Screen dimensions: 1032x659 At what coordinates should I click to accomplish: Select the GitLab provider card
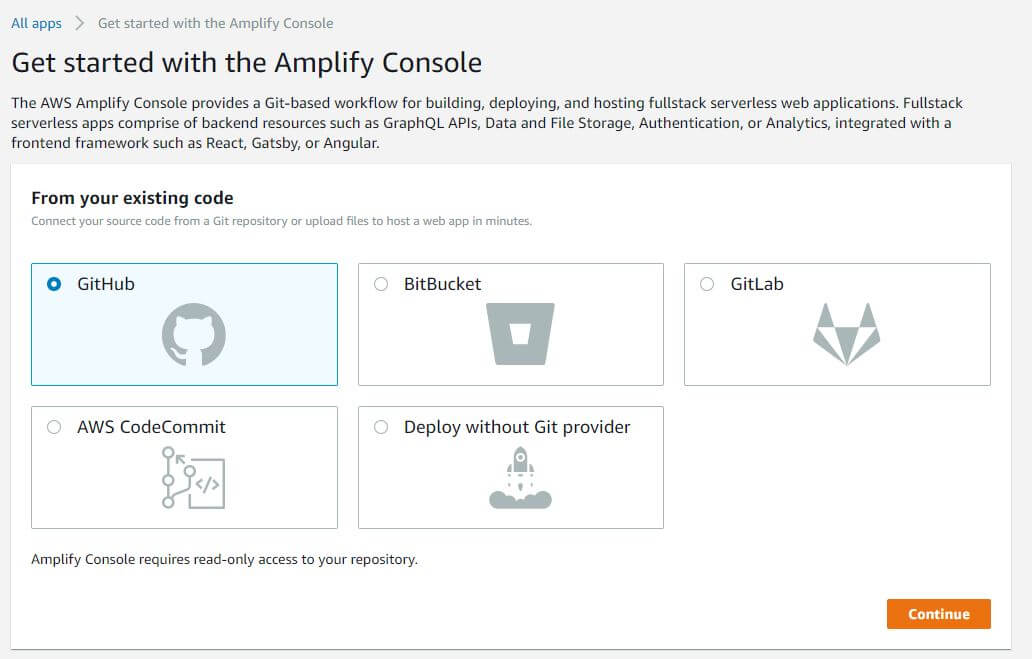click(x=836, y=323)
